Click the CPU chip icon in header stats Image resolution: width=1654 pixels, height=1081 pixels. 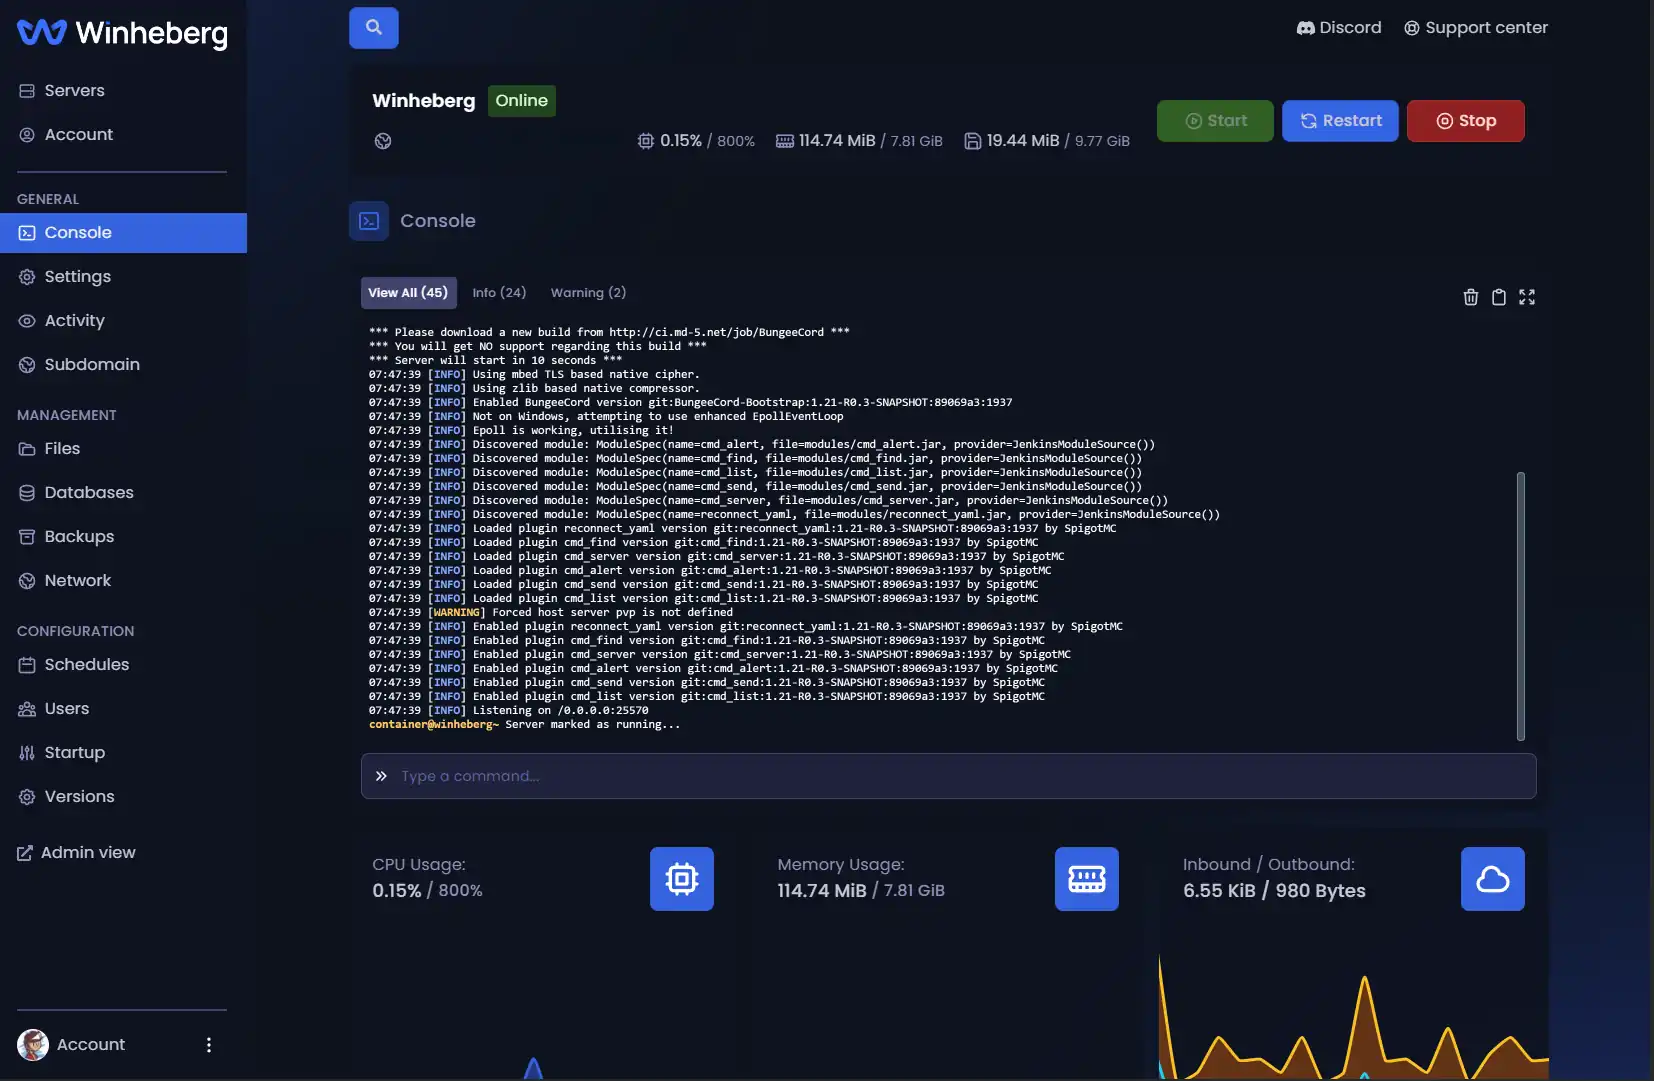pos(646,141)
